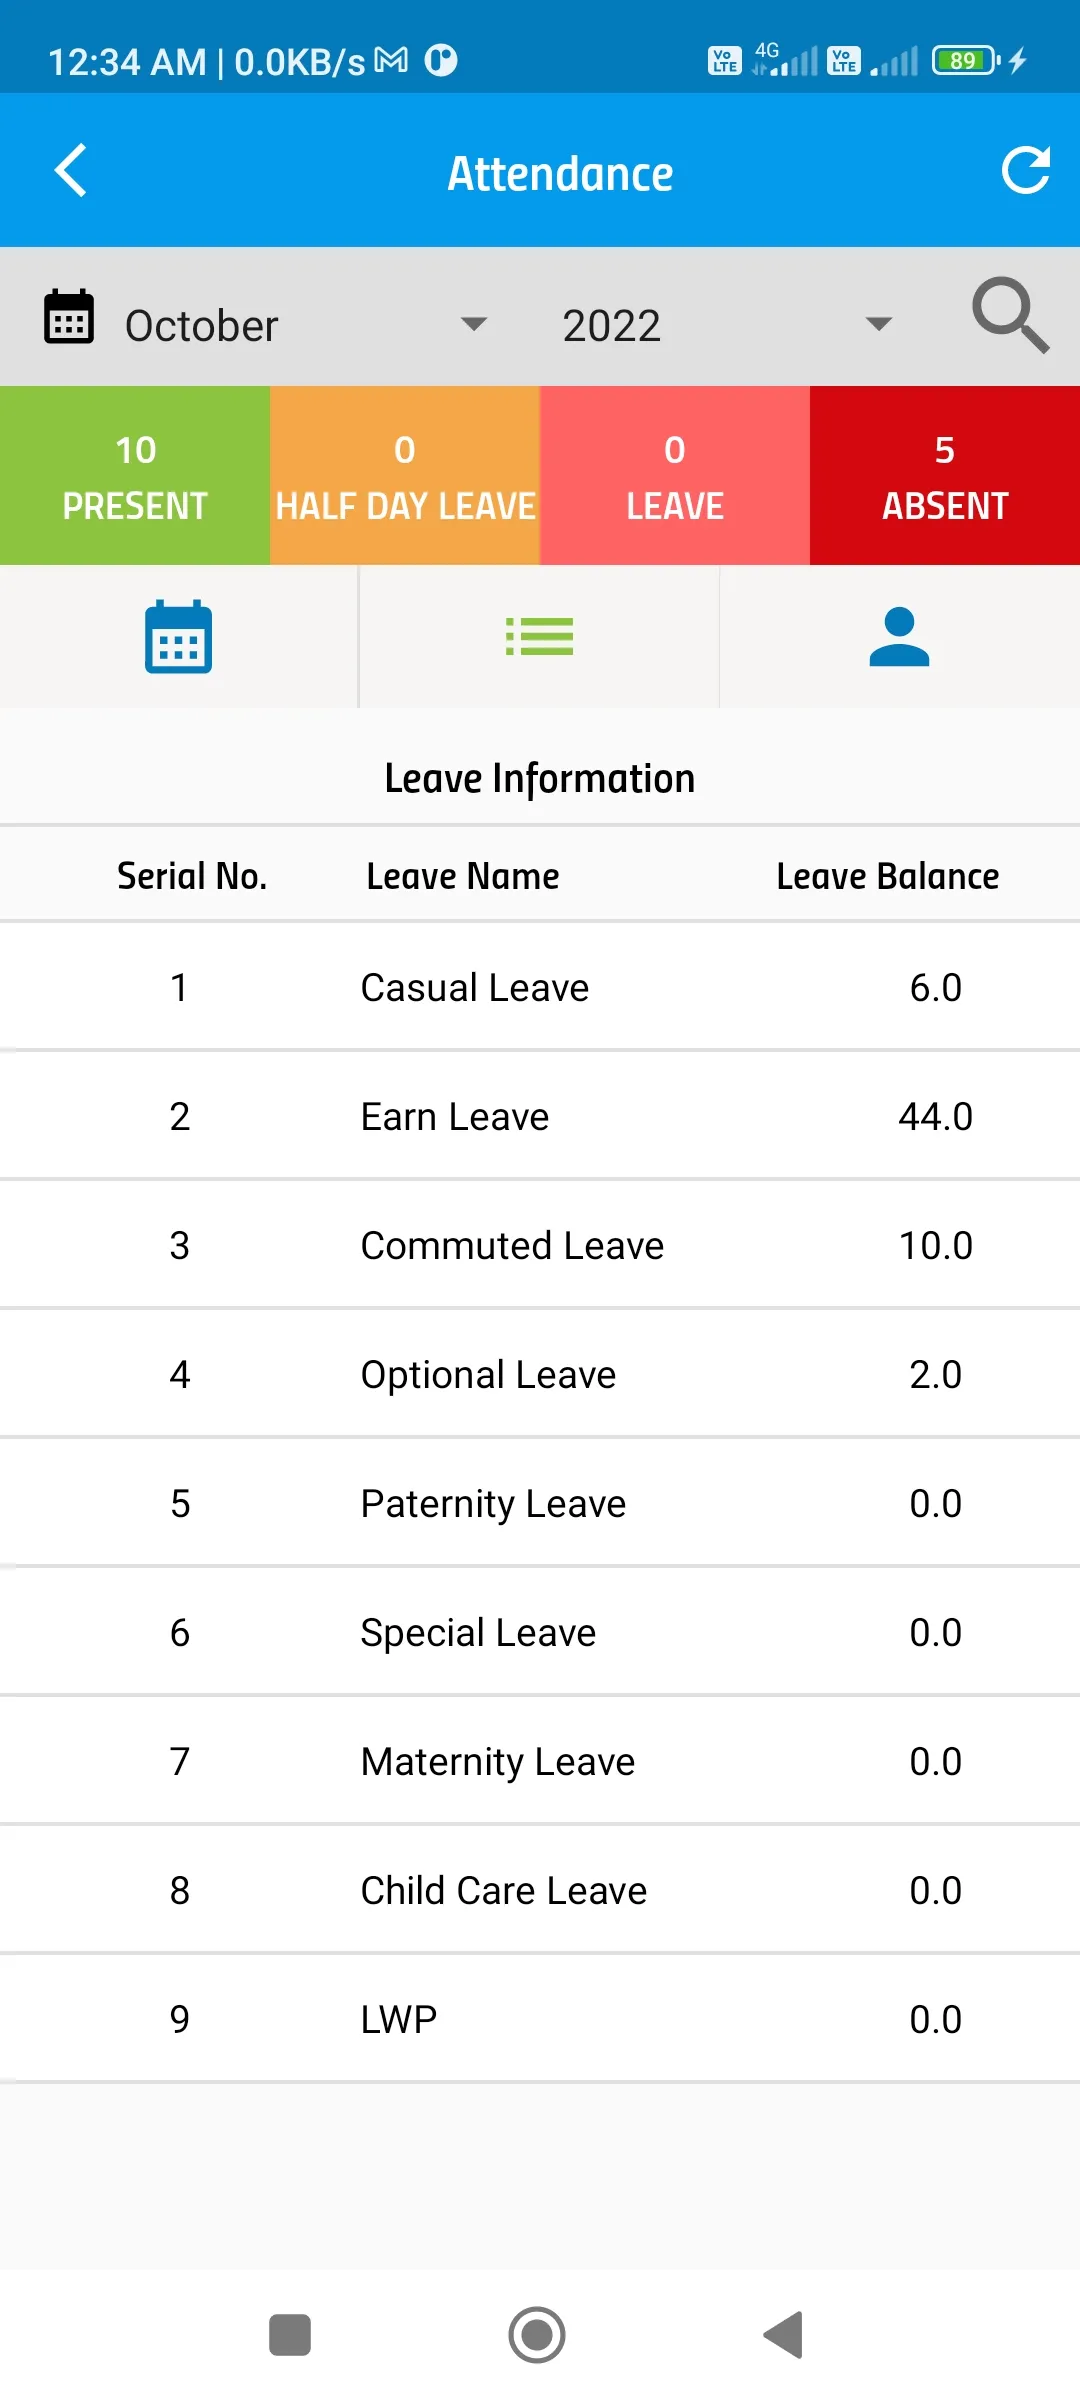Open the person profile tab
Viewport: 1080px width, 2400px height.
point(900,637)
